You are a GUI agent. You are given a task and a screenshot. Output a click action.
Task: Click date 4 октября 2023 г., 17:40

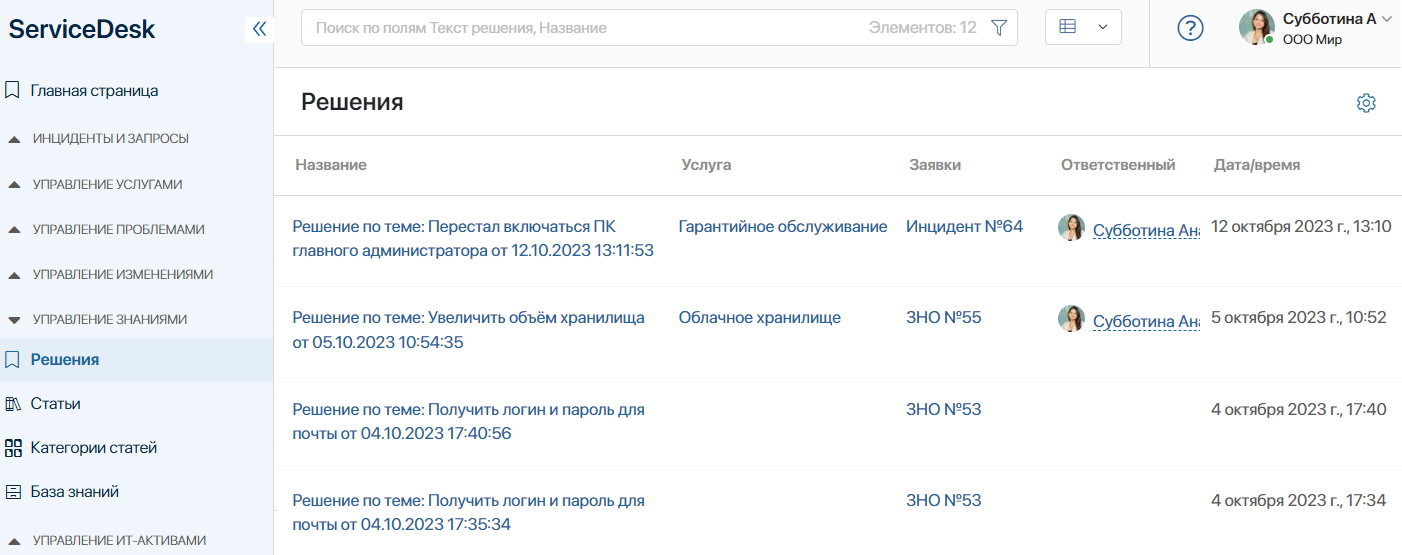1299,410
